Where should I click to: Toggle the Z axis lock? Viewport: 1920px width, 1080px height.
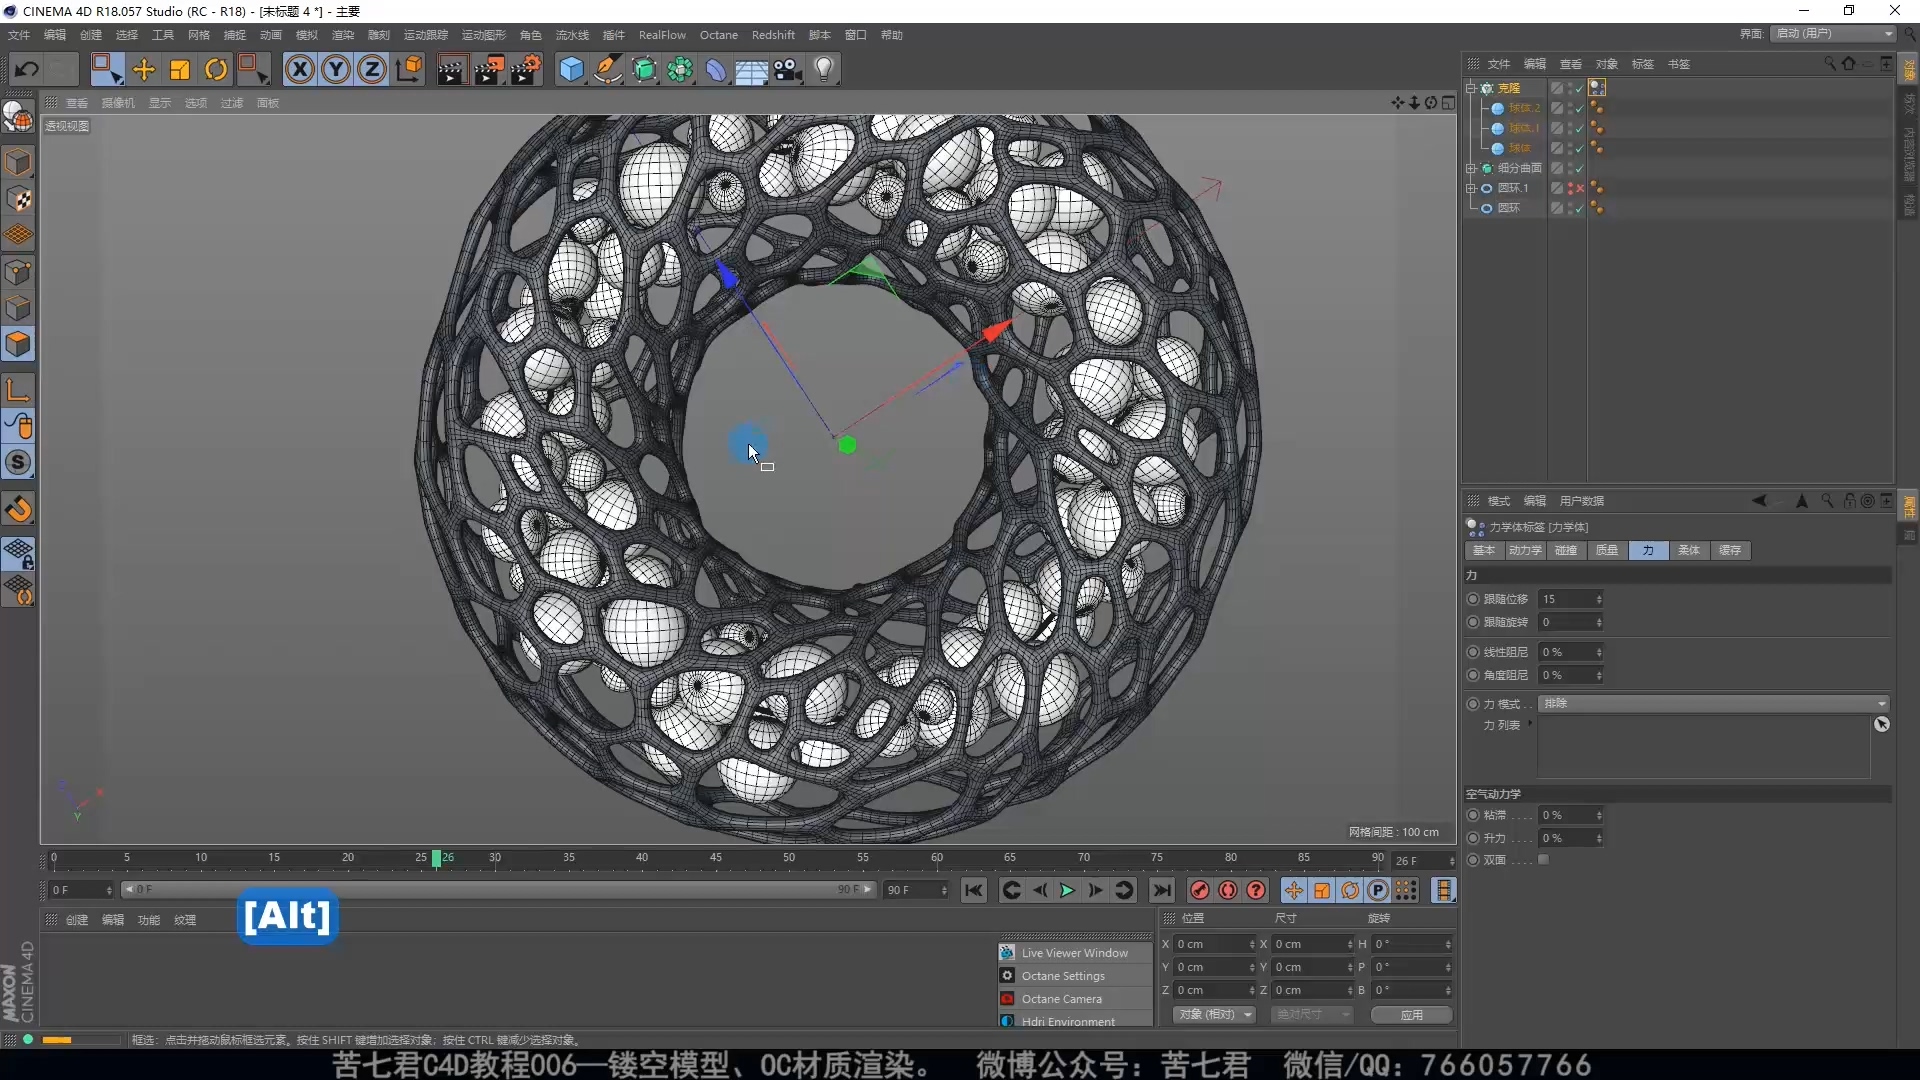tap(372, 69)
